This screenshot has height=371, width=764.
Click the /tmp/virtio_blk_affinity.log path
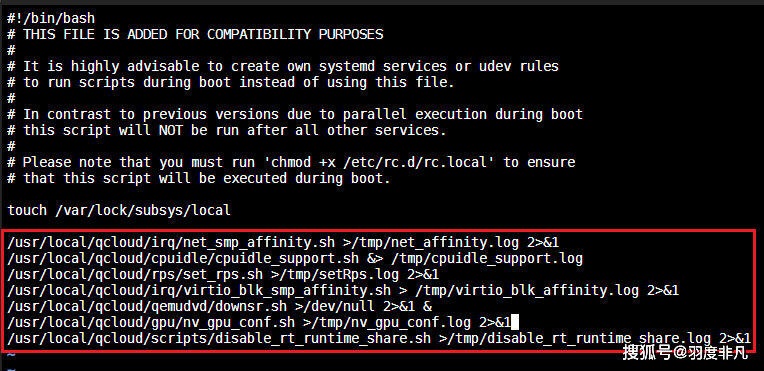coord(527,291)
